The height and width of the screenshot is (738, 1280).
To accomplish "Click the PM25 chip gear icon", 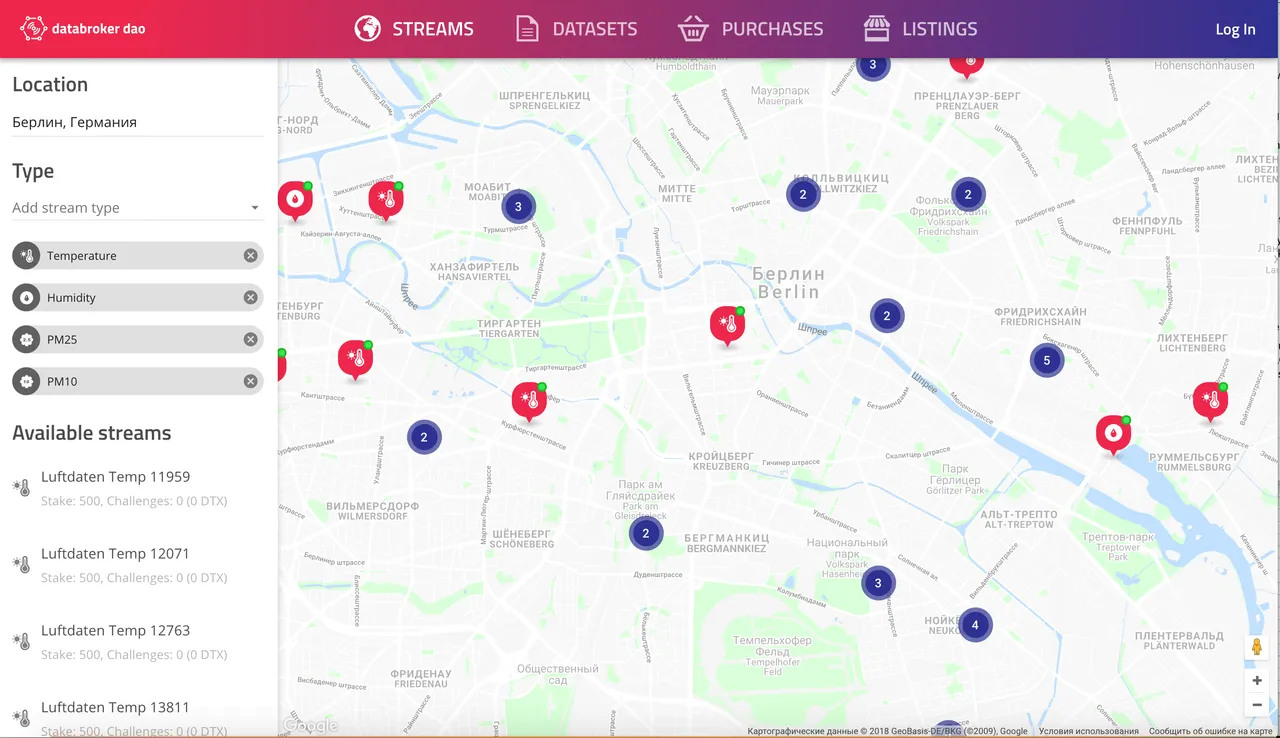I will coord(26,340).
